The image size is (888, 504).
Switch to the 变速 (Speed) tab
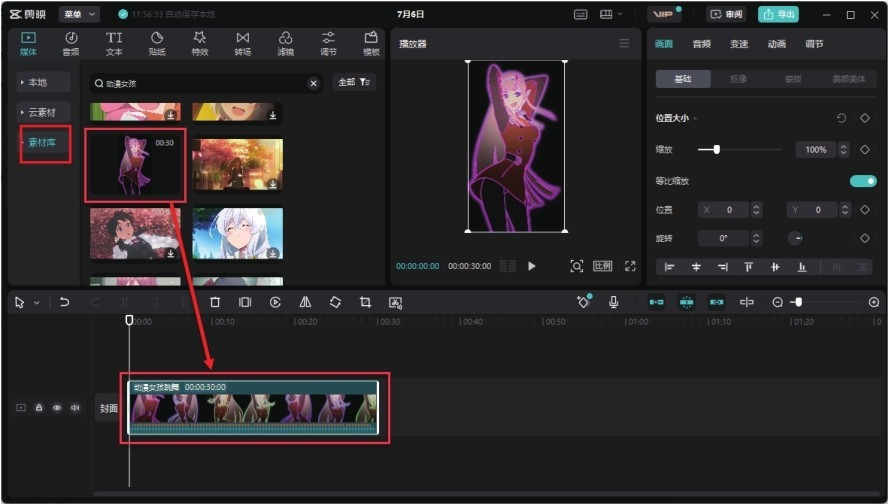(739, 44)
